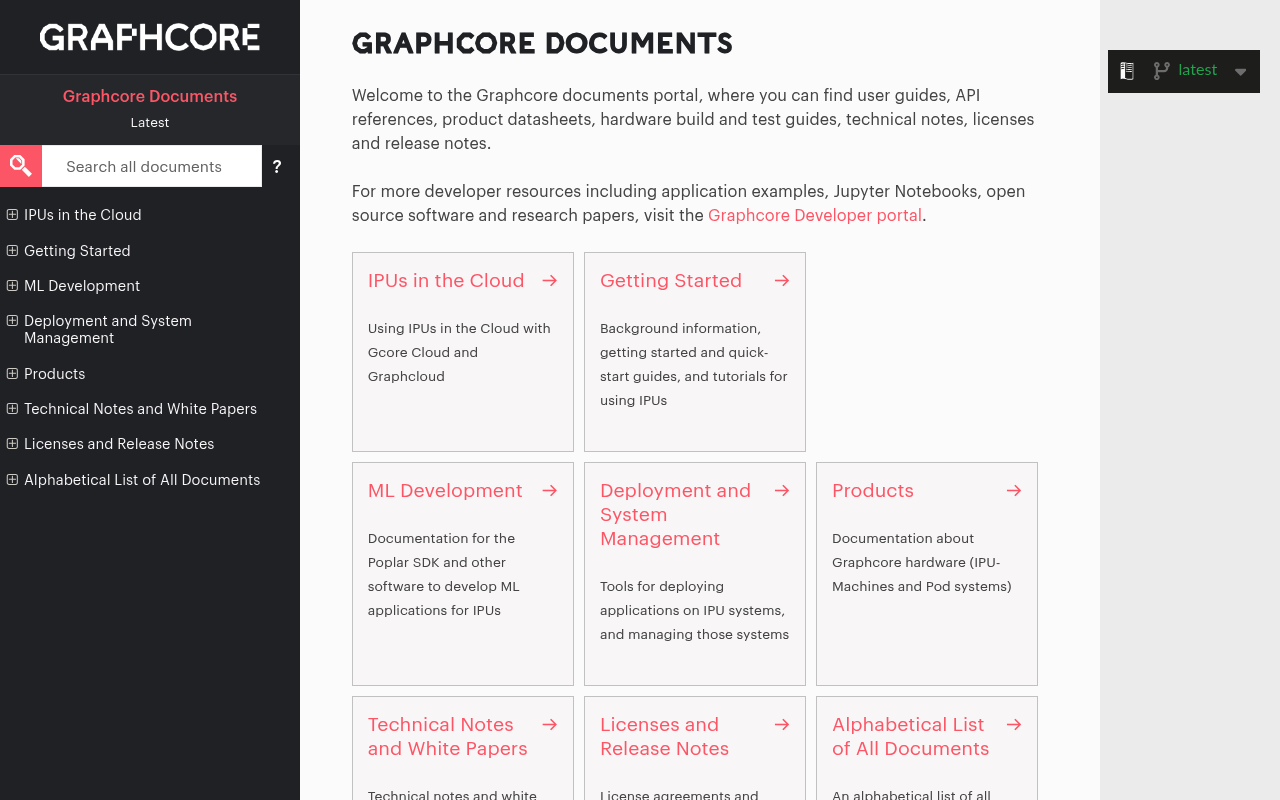
Task: Click arrow on Getting Started card
Action: (x=782, y=281)
